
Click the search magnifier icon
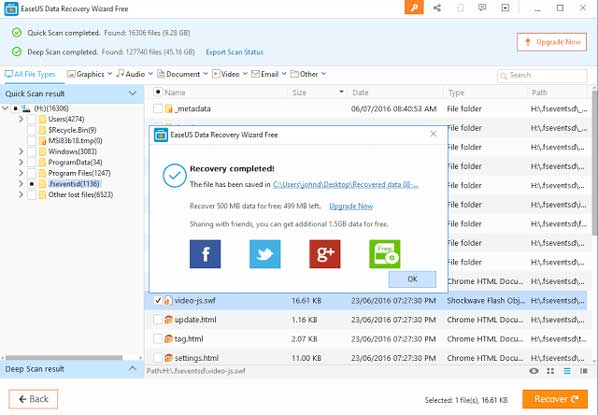pyautogui.click(x=504, y=76)
